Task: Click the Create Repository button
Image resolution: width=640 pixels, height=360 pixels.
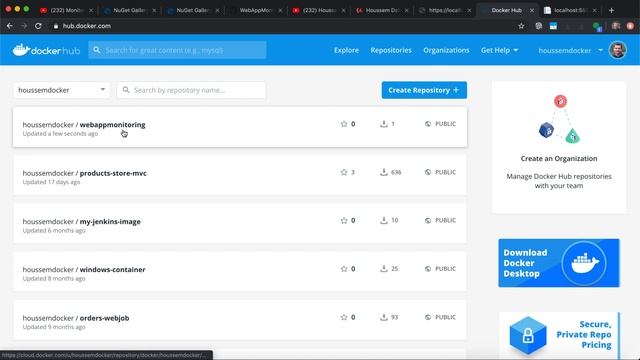Action: coord(424,90)
